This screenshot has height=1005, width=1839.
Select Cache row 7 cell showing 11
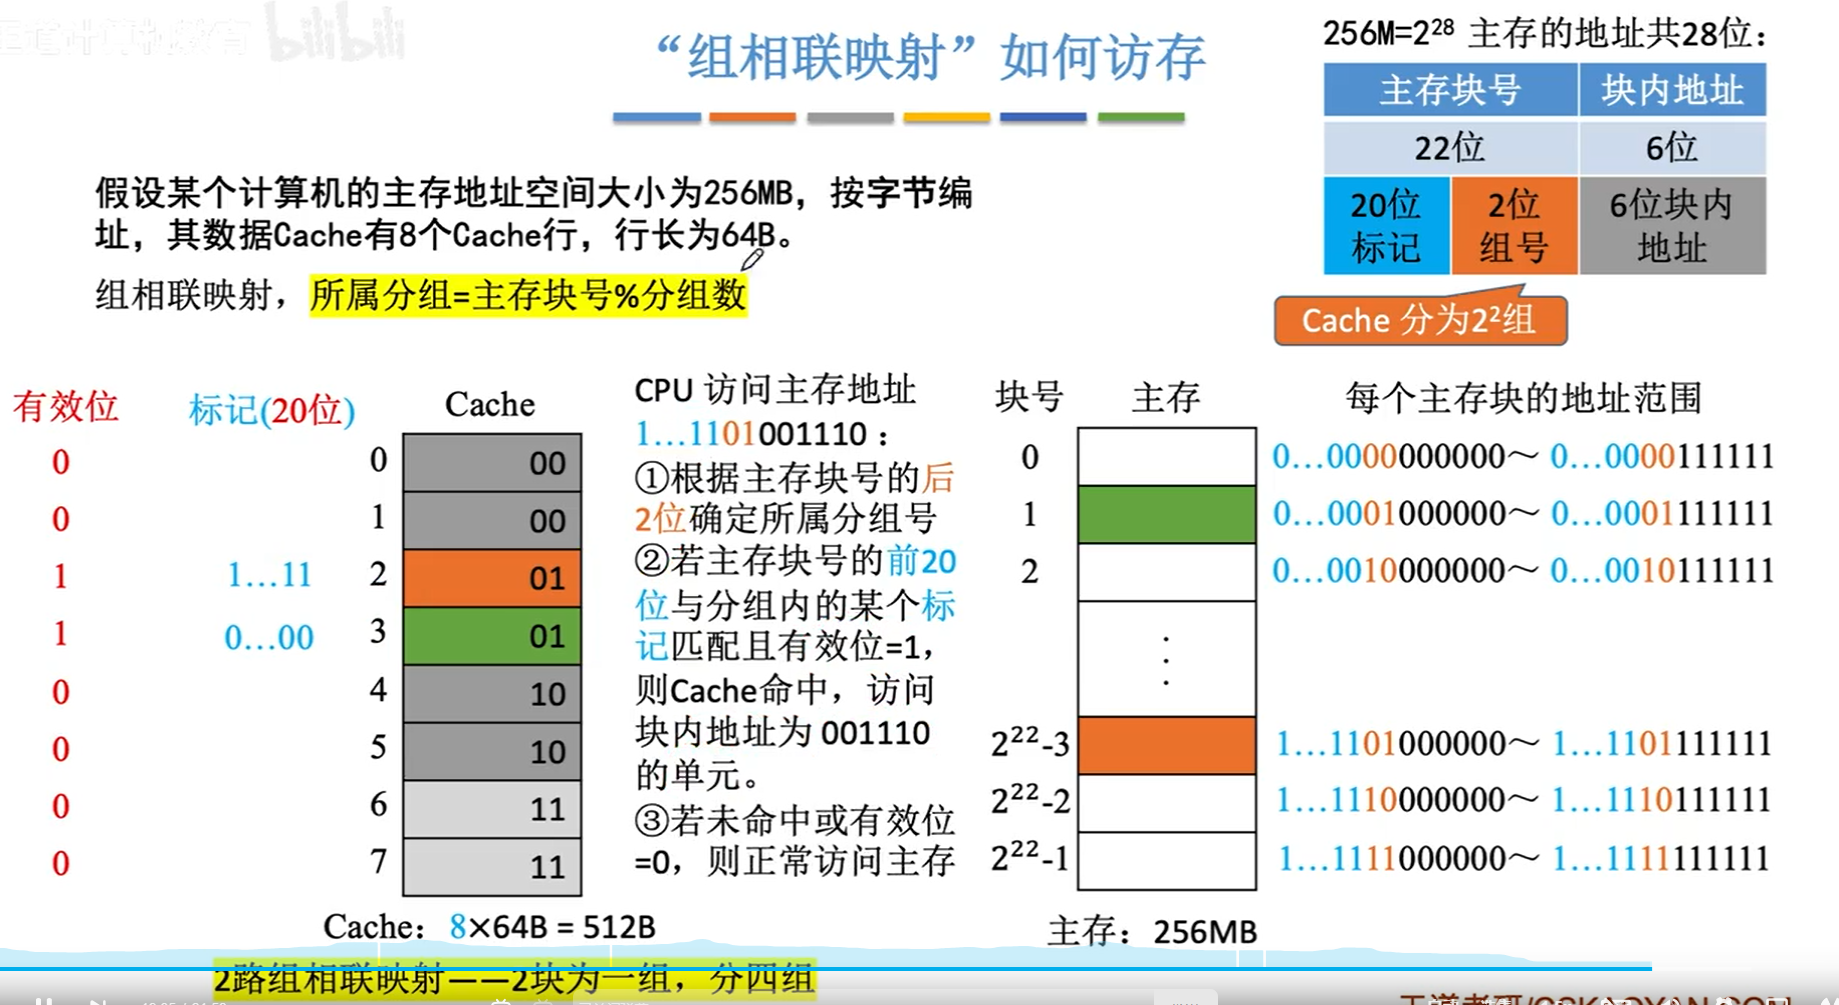click(x=492, y=866)
